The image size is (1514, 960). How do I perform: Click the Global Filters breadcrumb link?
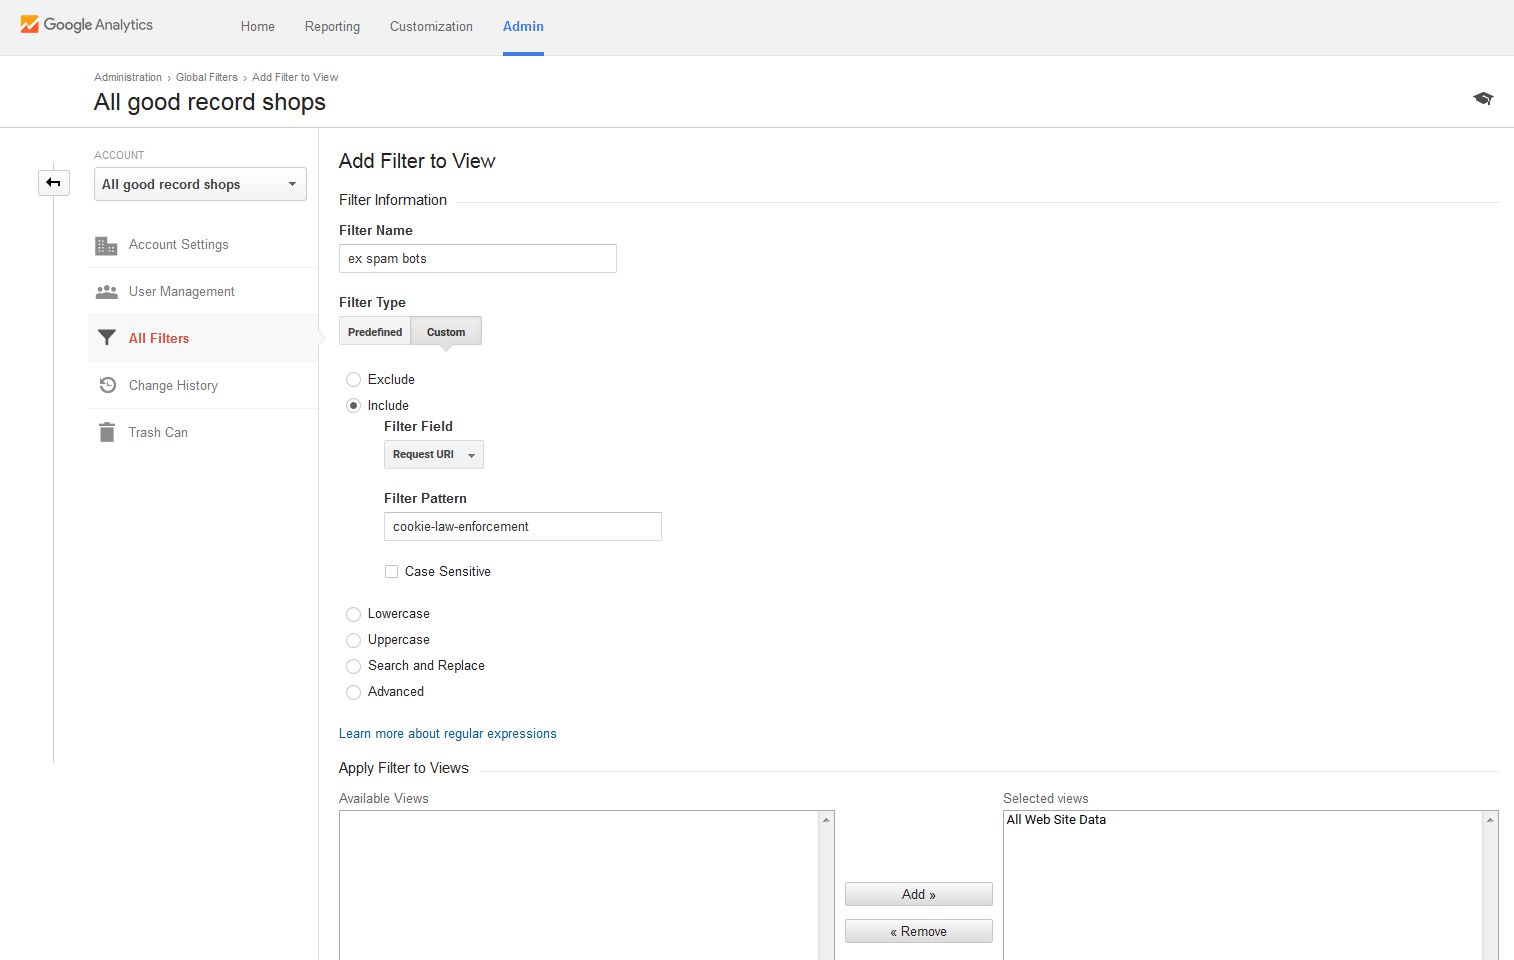207,77
